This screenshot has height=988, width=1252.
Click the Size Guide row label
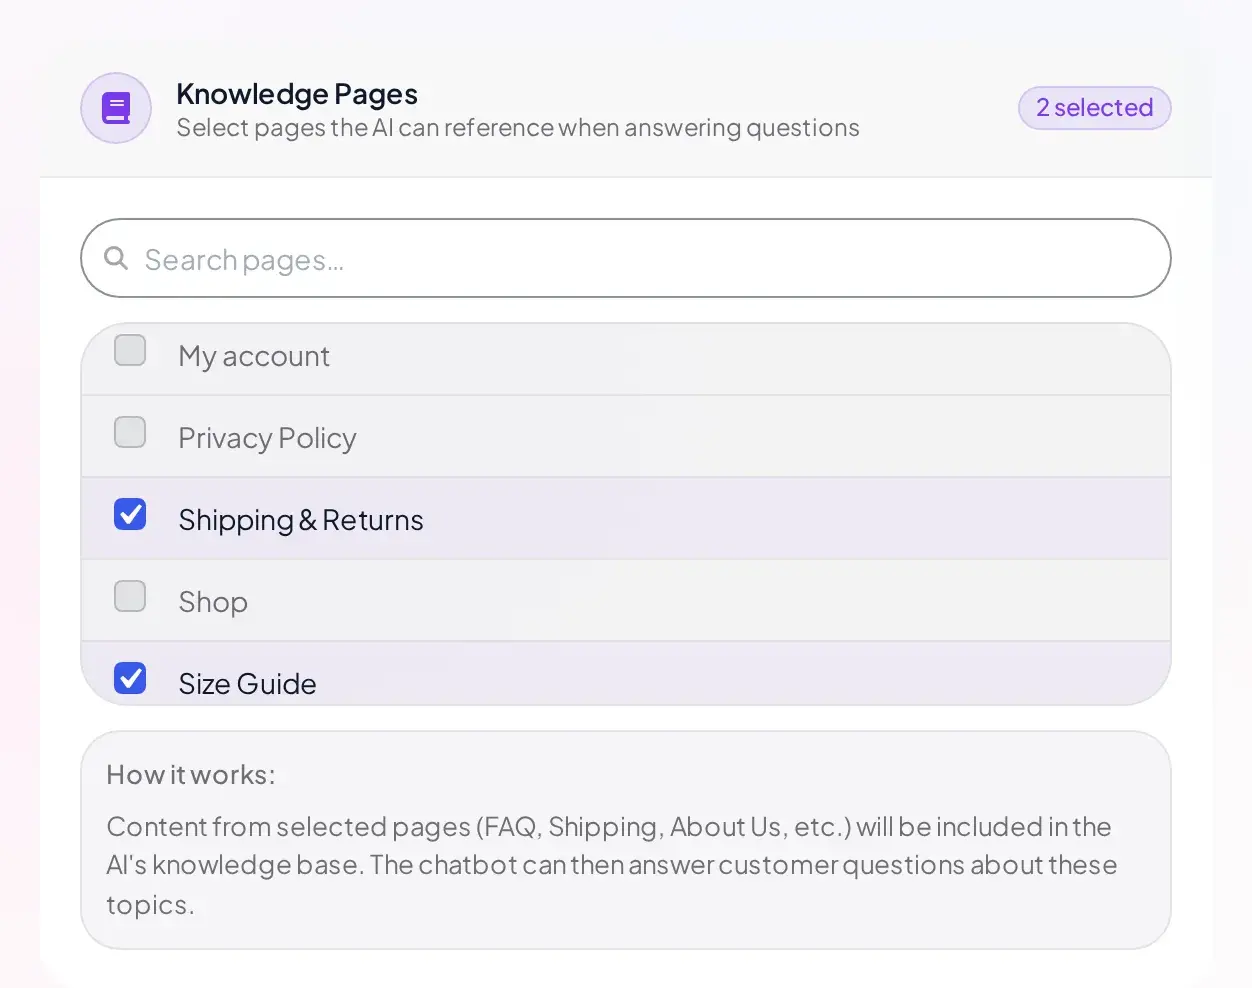pyautogui.click(x=247, y=684)
